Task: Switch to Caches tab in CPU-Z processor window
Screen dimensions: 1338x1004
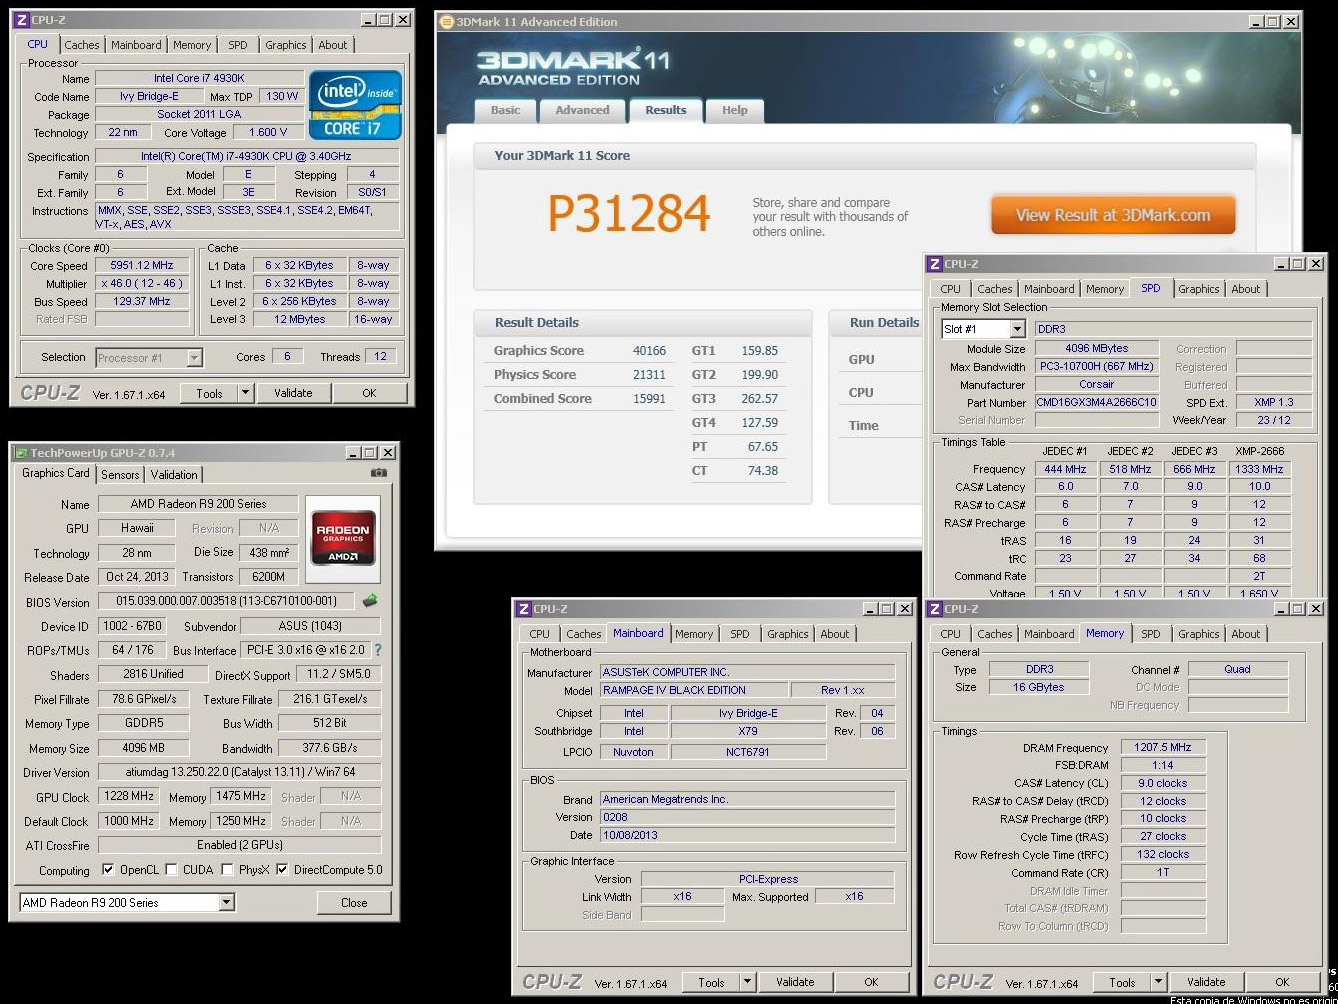Action: pos(82,45)
